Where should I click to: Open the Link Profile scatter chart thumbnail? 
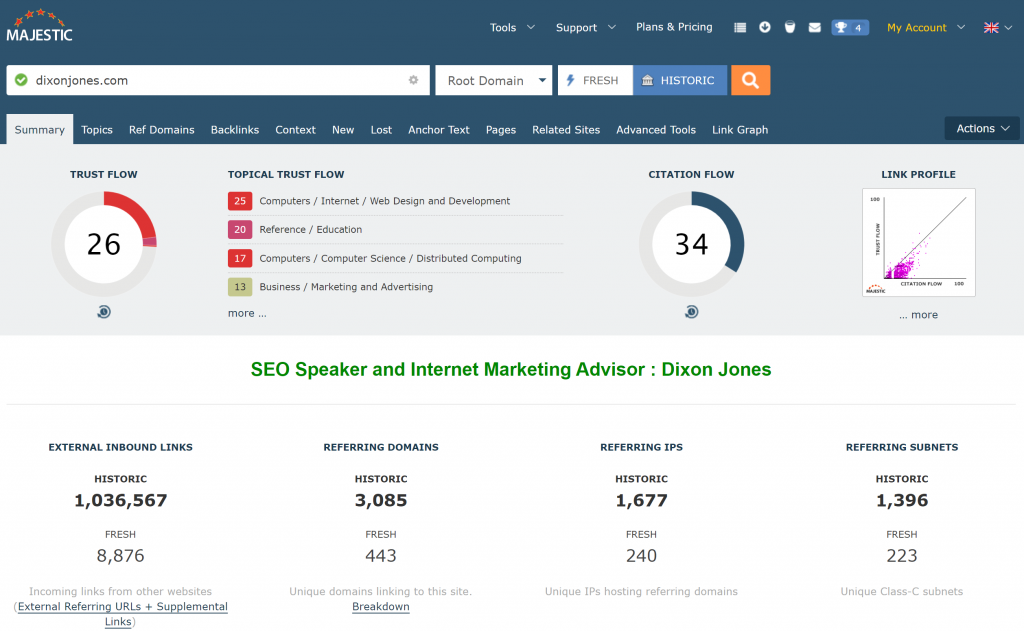point(919,242)
